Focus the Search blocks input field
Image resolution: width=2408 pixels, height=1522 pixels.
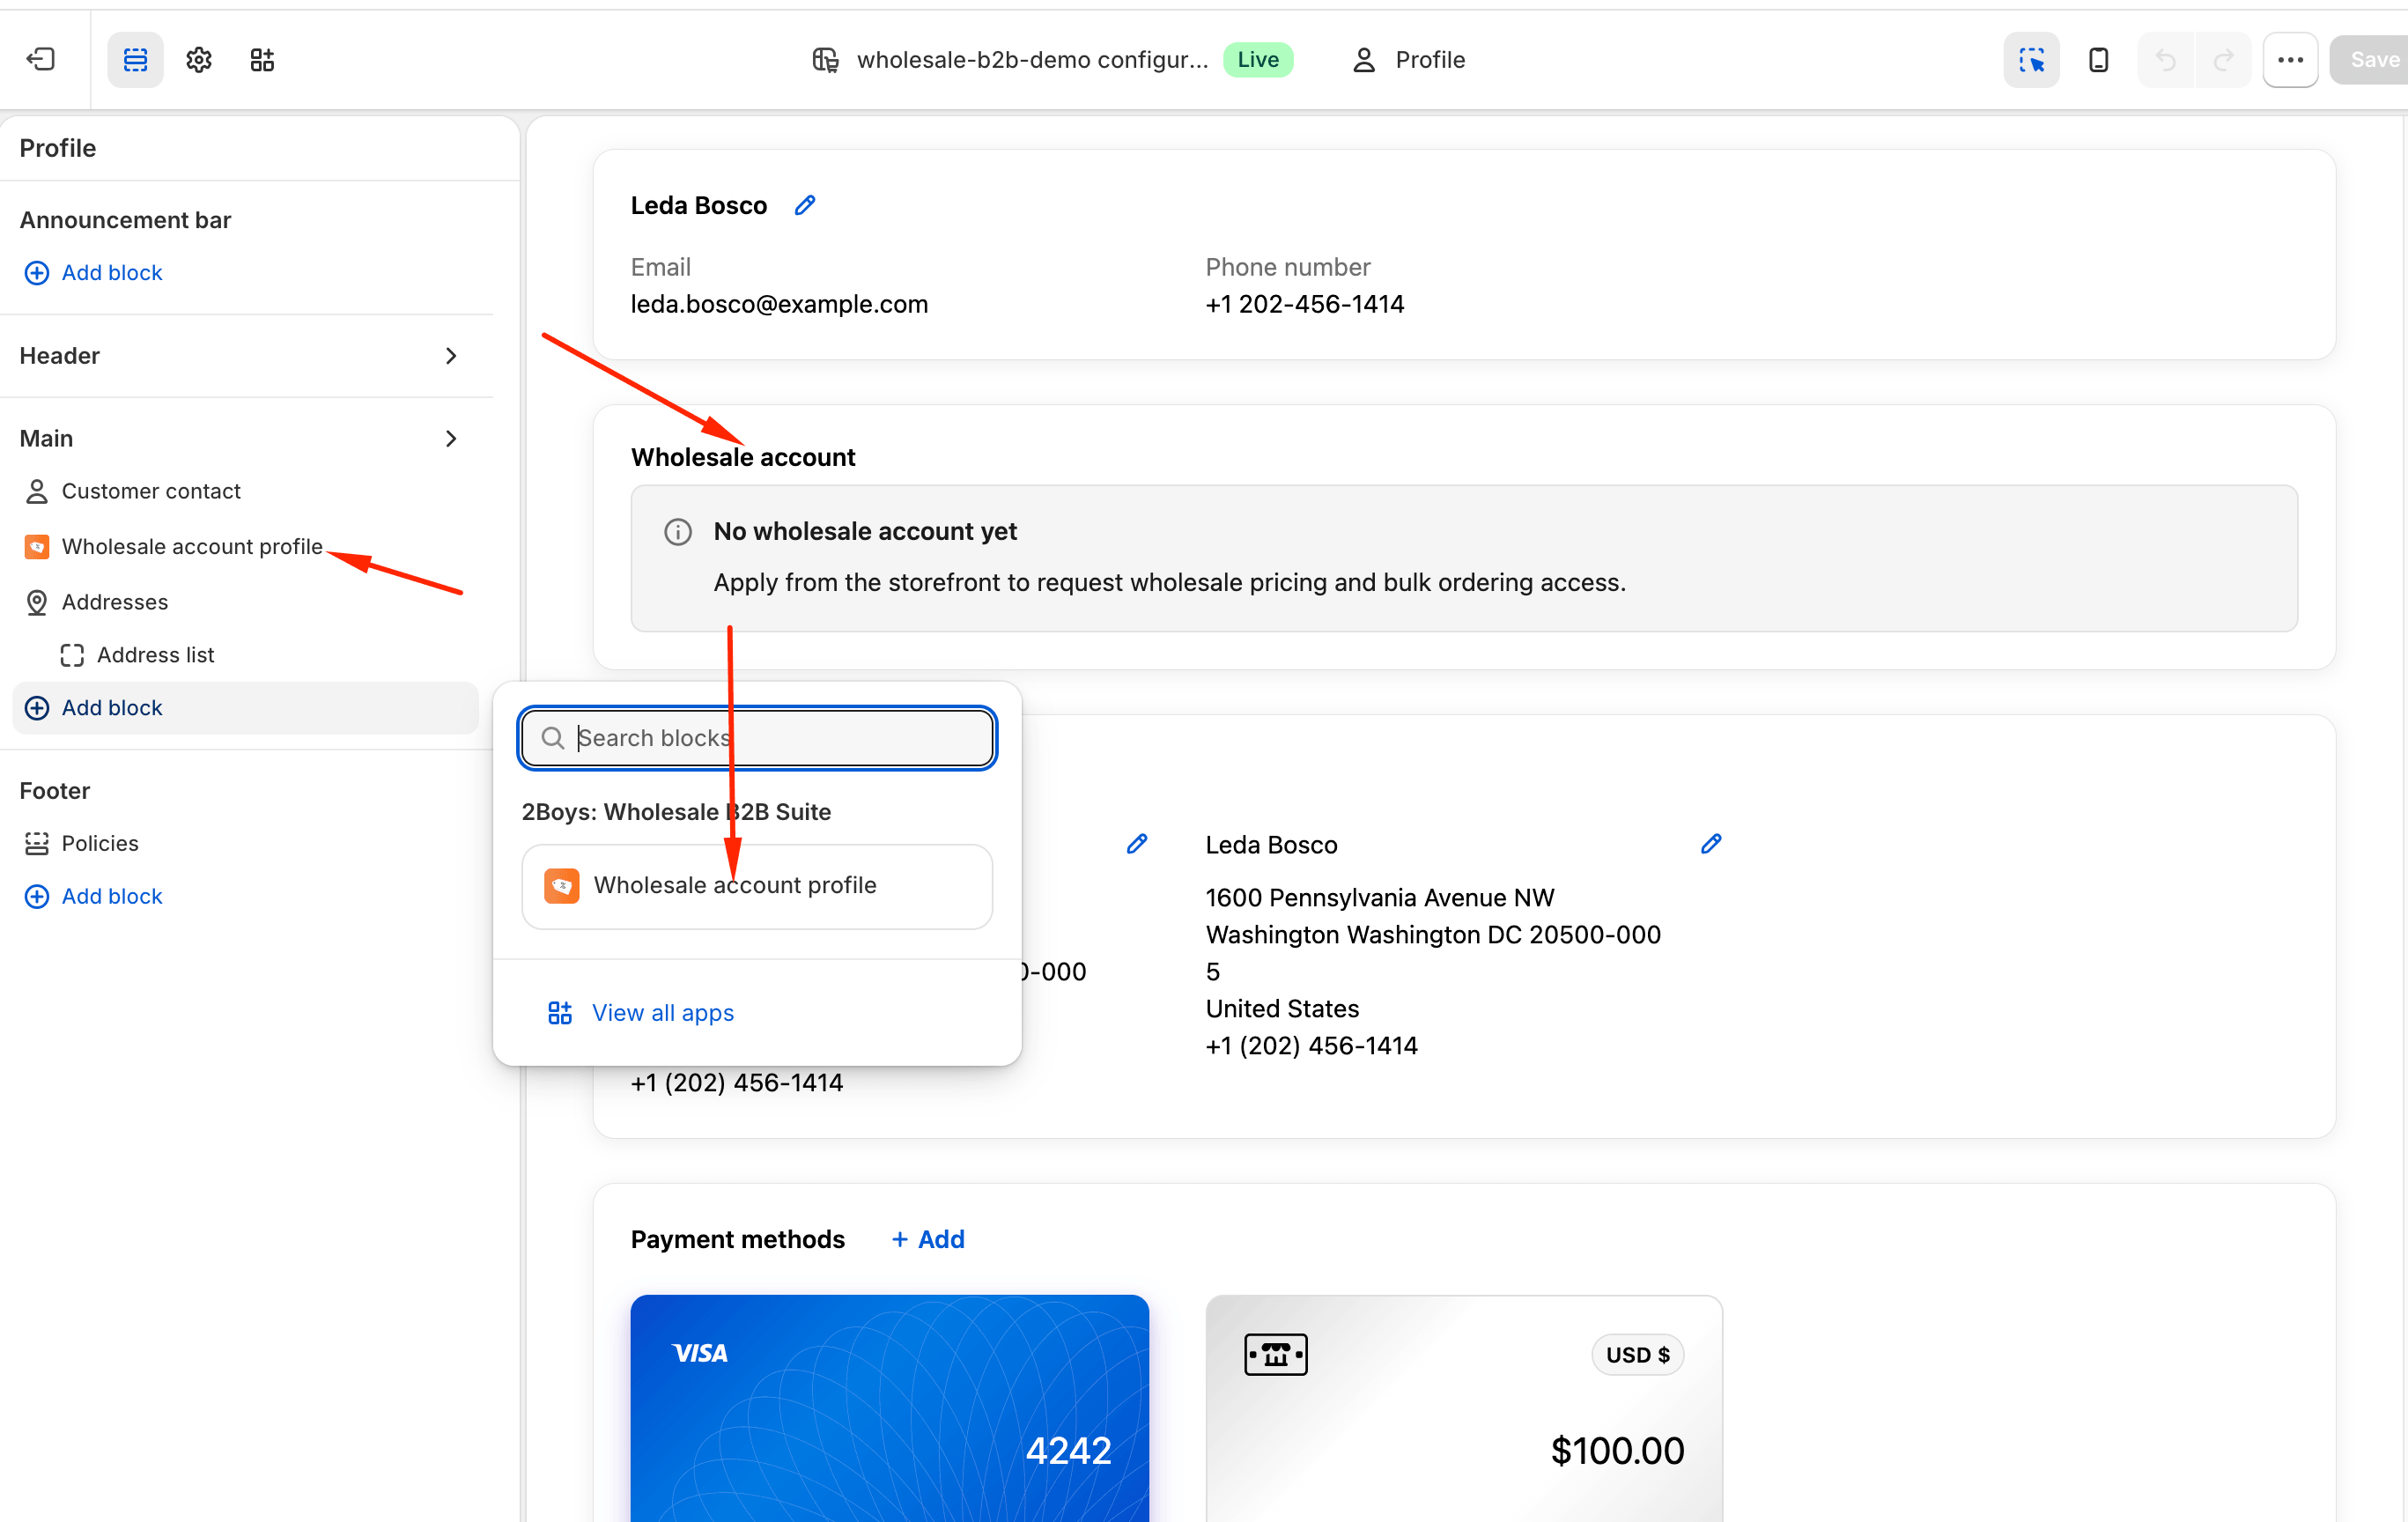(757, 738)
